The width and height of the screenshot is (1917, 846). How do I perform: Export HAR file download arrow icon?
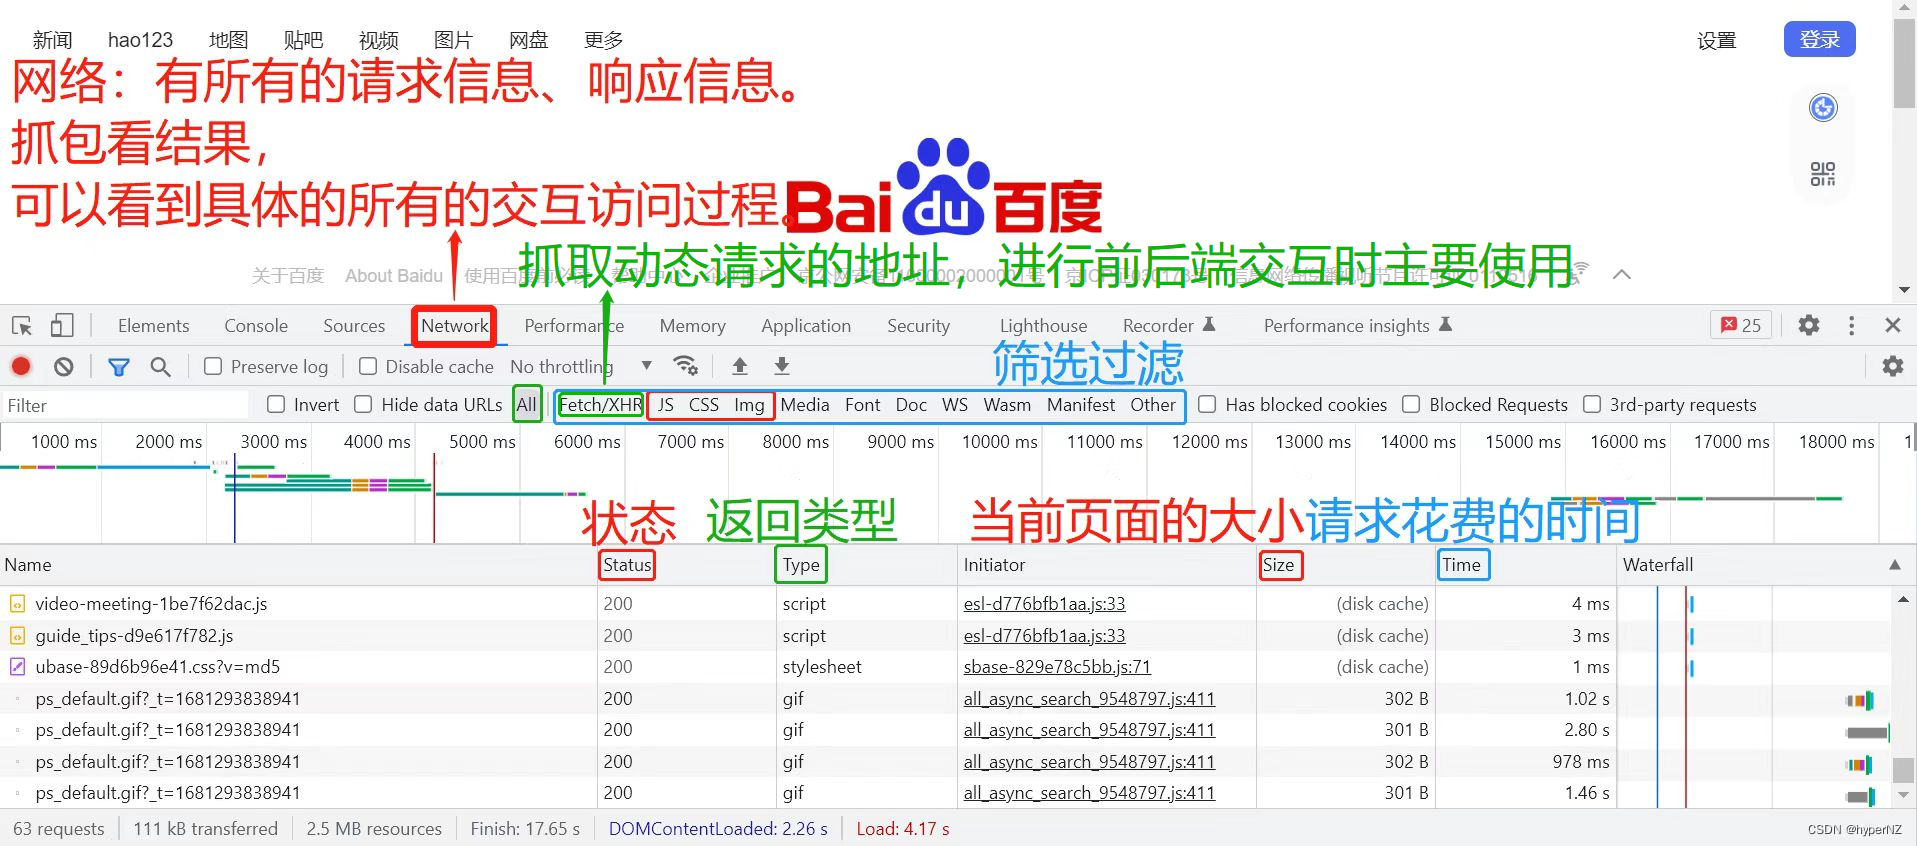(x=782, y=366)
